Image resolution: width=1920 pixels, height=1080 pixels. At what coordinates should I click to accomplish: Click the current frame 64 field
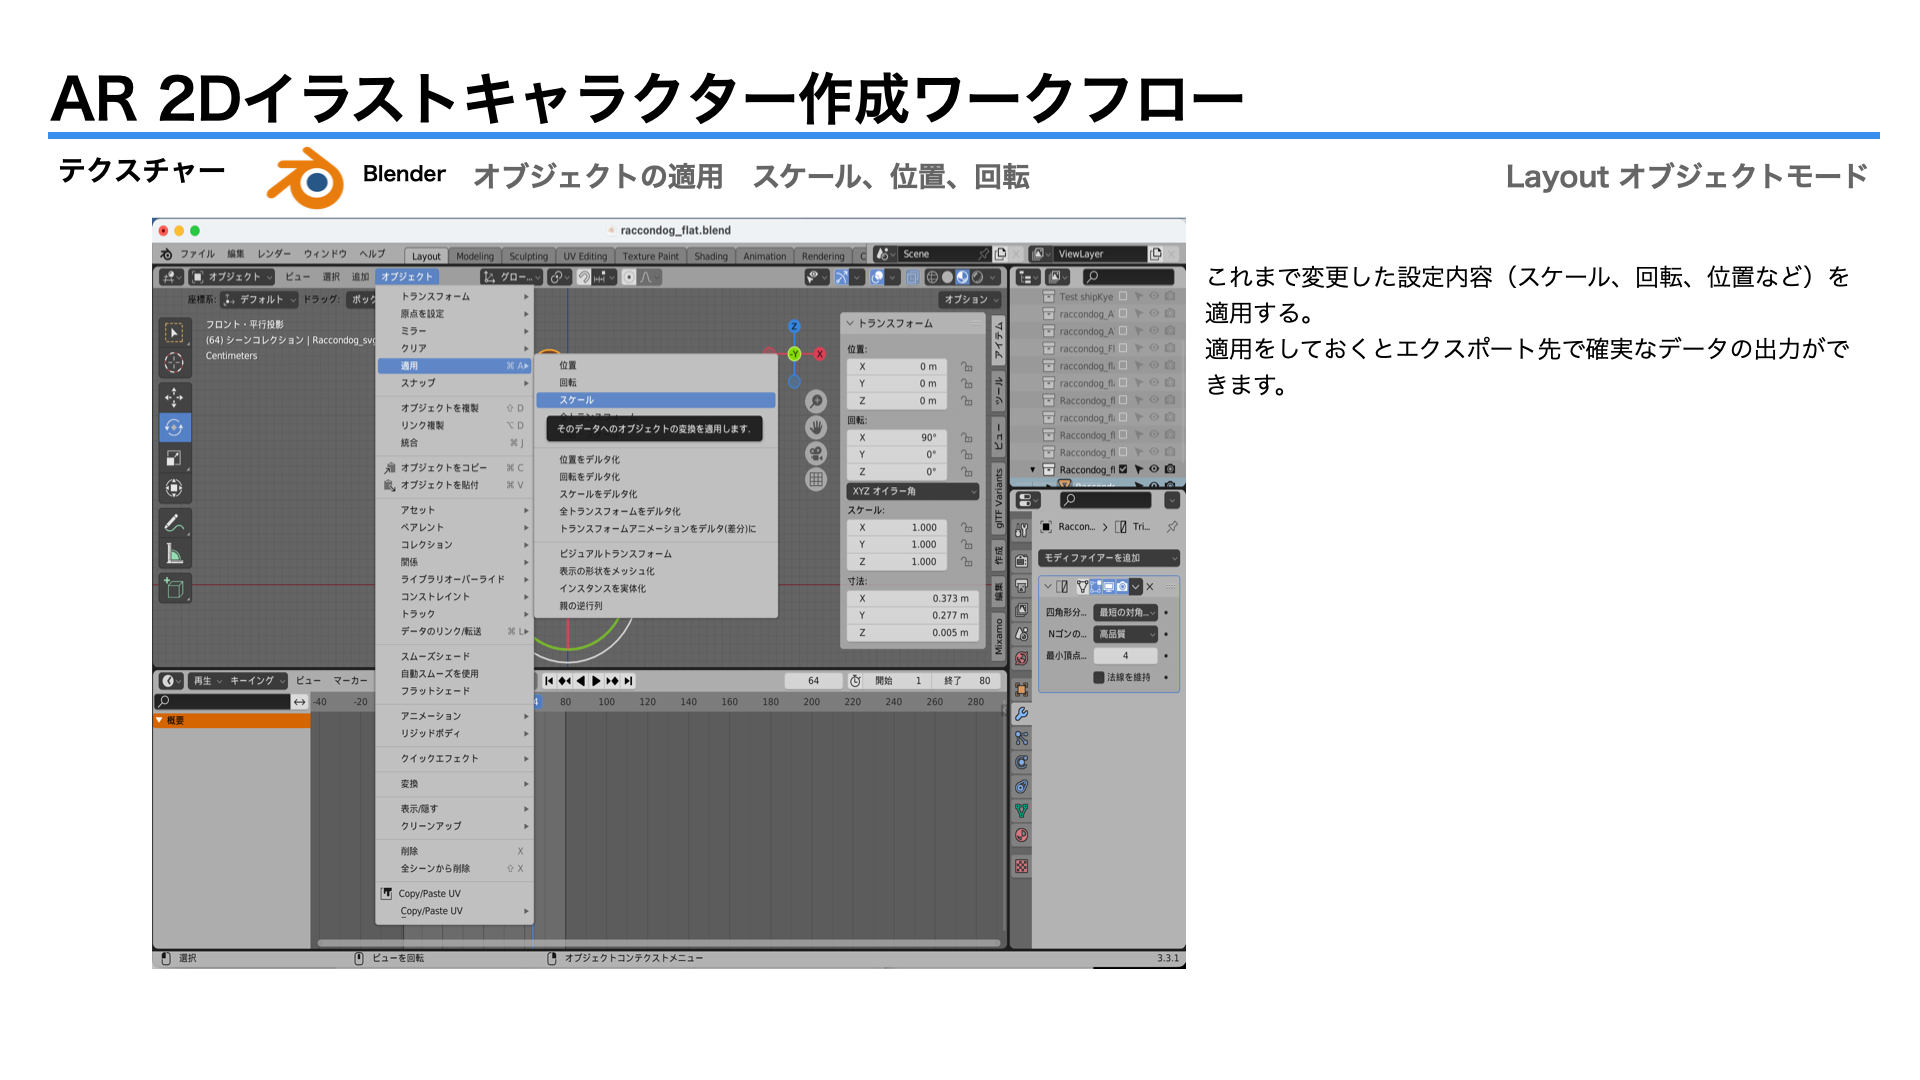(x=813, y=681)
